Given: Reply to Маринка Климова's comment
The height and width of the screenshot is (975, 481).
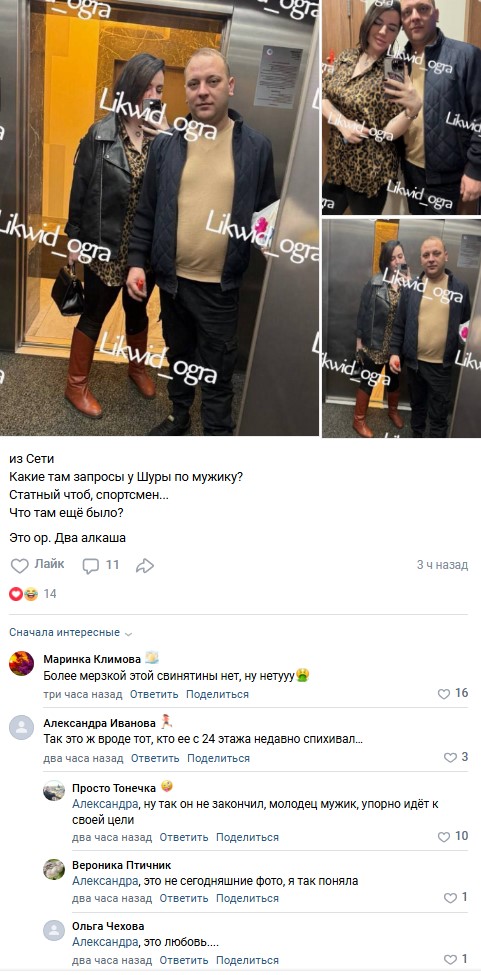Looking at the screenshot, I should coord(154,694).
